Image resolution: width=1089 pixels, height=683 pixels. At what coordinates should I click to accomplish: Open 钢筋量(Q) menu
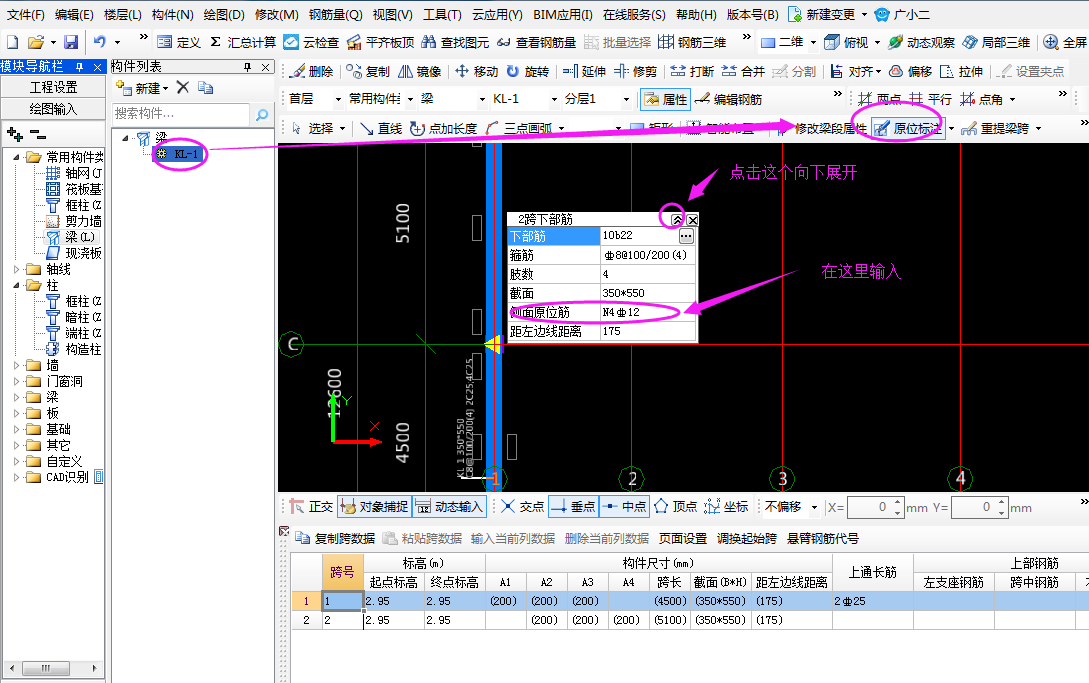pos(335,15)
